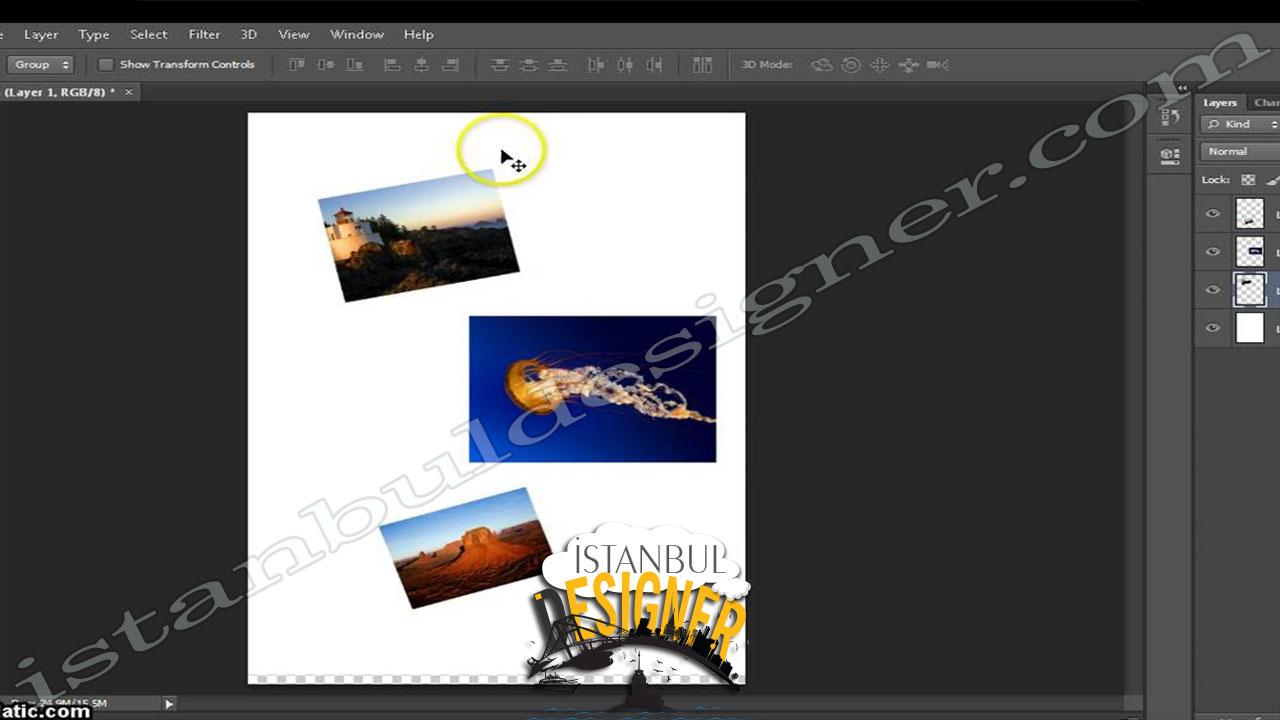Viewport: 1280px width, 720px height.
Task: Open the Kind layer filter dropdown
Action: (x=1241, y=124)
